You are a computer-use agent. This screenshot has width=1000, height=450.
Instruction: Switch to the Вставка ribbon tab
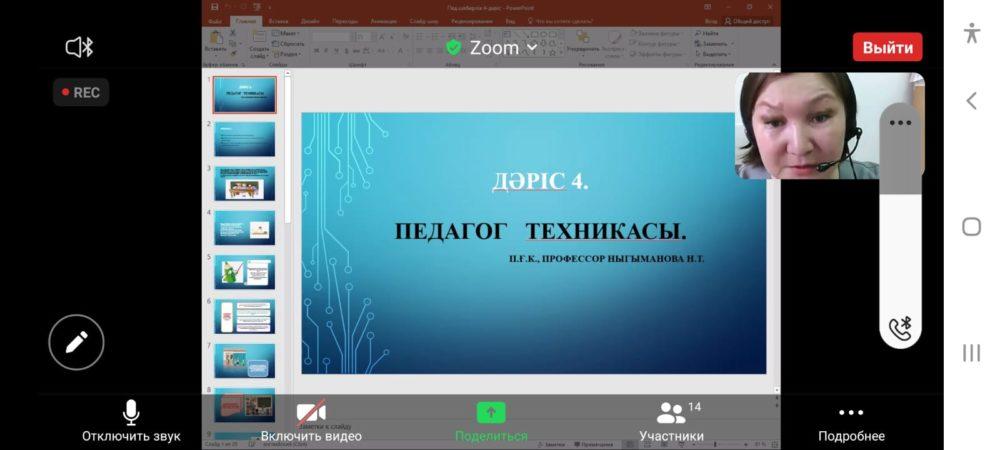coord(279,22)
